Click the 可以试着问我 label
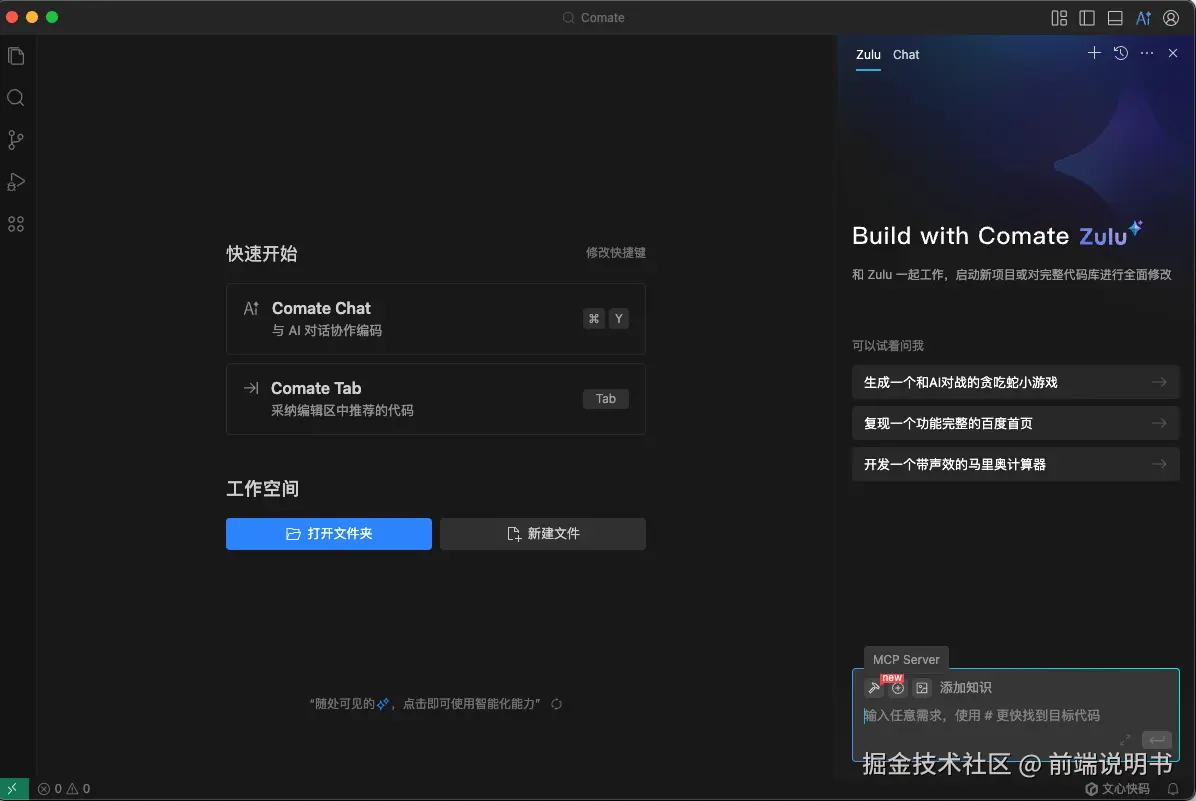This screenshot has width=1196, height=801. tap(888, 346)
